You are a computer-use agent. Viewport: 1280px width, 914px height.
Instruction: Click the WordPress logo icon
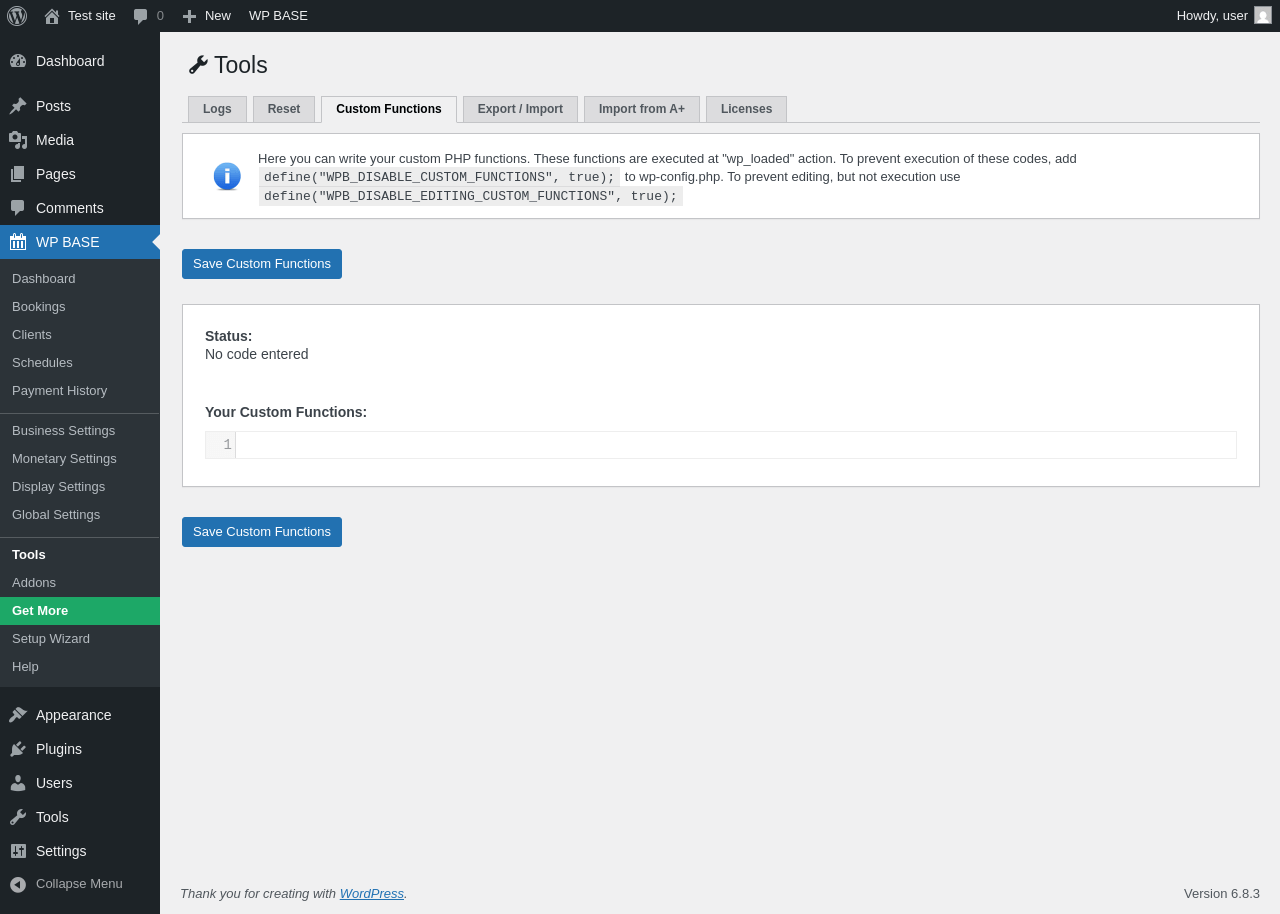17,16
